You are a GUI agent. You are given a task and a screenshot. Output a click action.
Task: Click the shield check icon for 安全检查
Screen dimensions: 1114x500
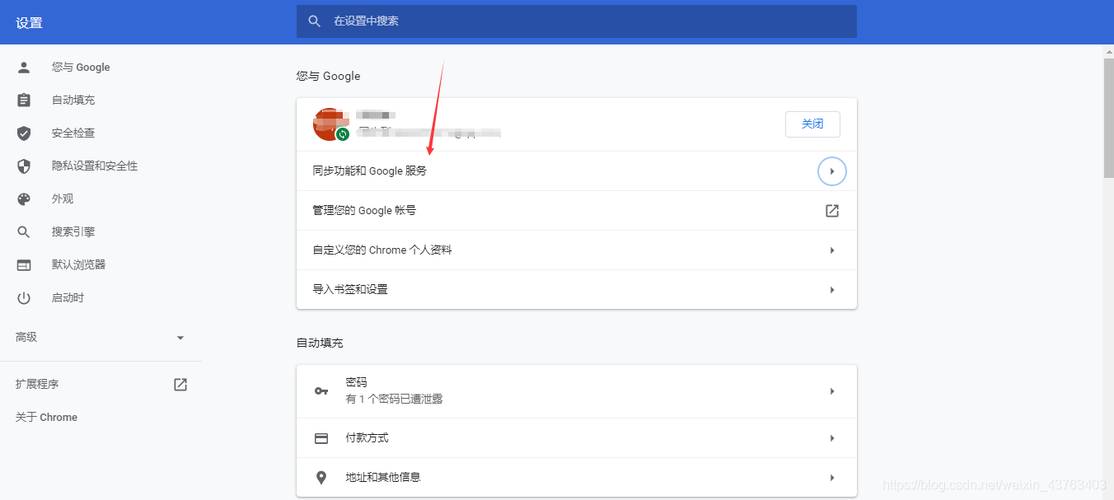(x=24, y=134)
